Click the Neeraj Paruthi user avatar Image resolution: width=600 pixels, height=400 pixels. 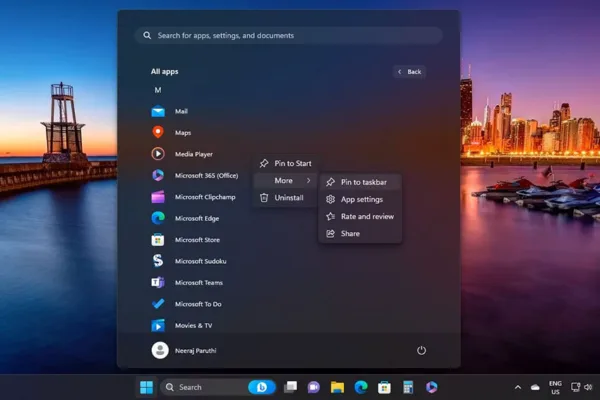tap(160, 350)
